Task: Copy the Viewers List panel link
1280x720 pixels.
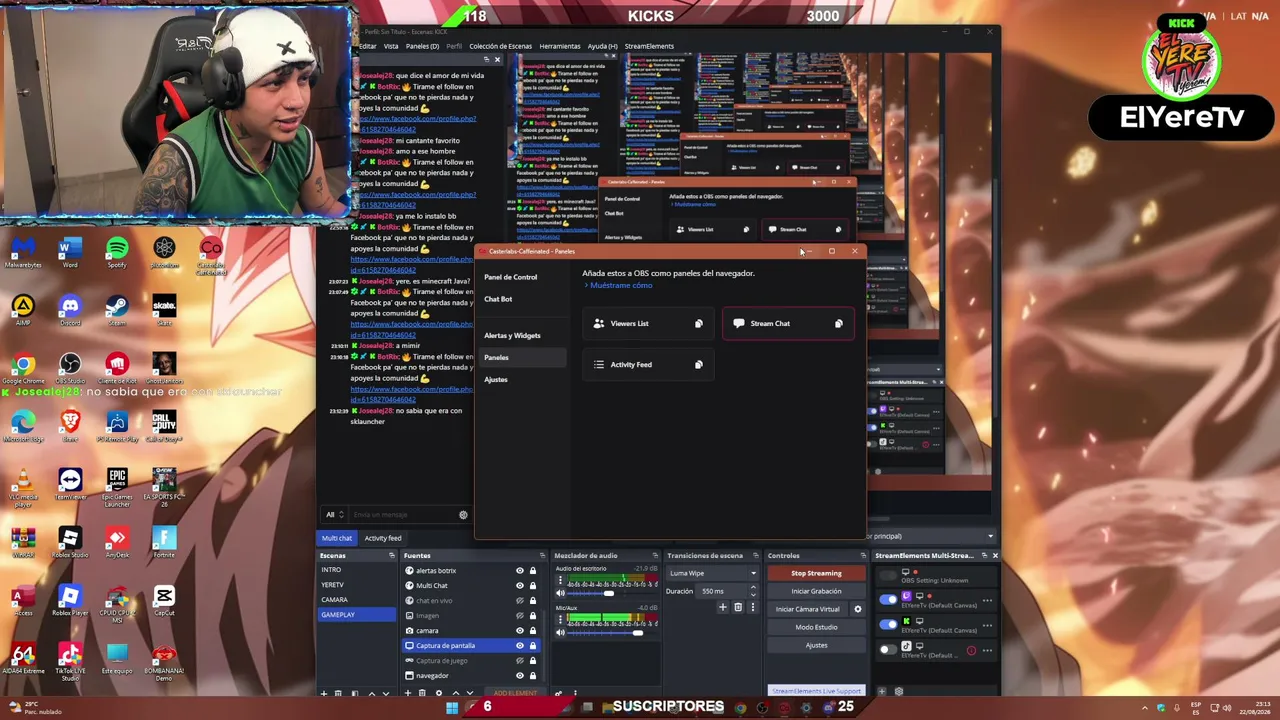Action: (x=699, y=324)
